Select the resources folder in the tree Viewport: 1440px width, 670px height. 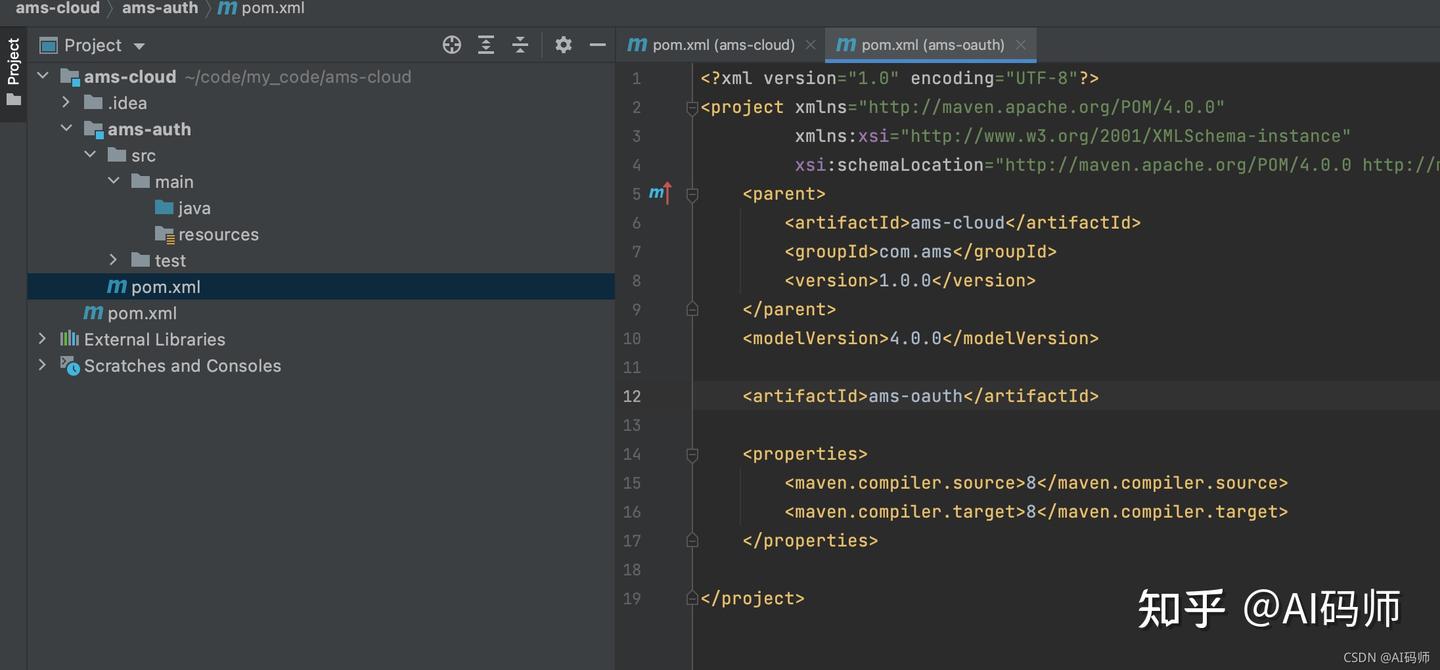point(217,235)
